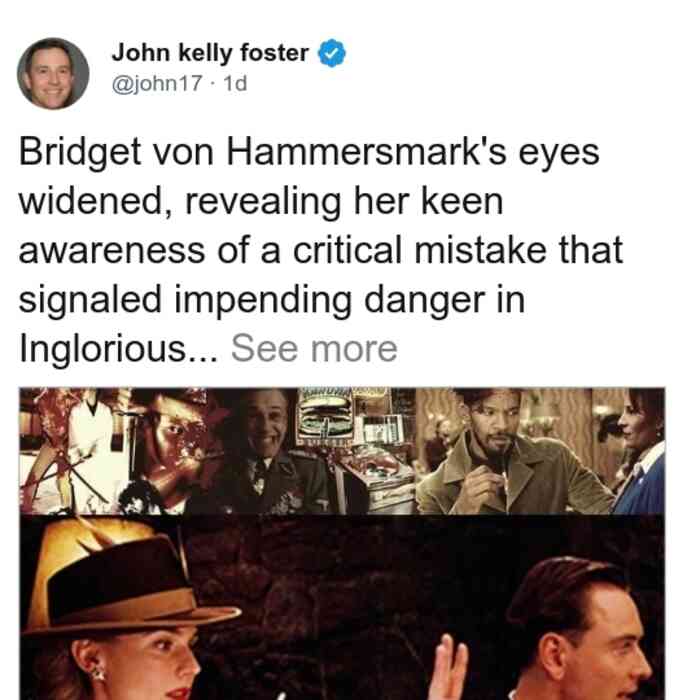Click the woman in blue at collage edge
This screenshot has height=700, width=700.
639,451
